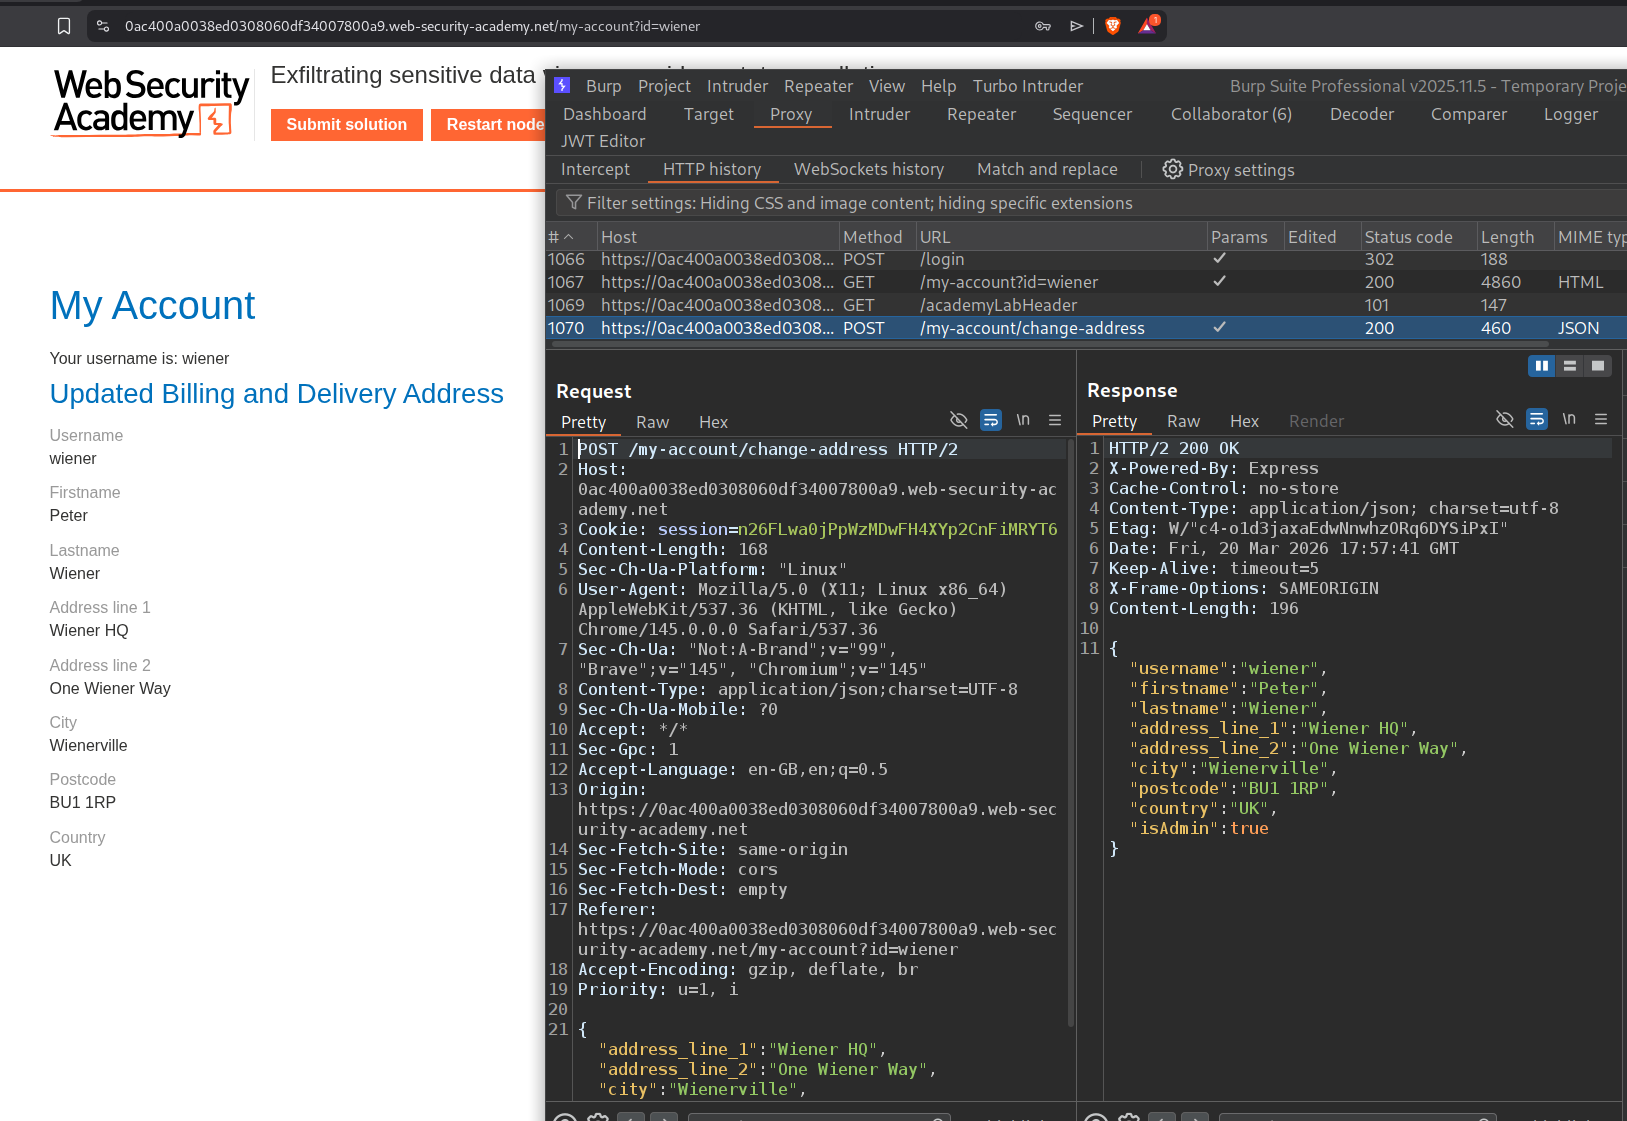Open the Intruder menu in the menu bar
The height and width of the screenshot is (1121, 1627).
pyautogui.click(x=737, y=86)
